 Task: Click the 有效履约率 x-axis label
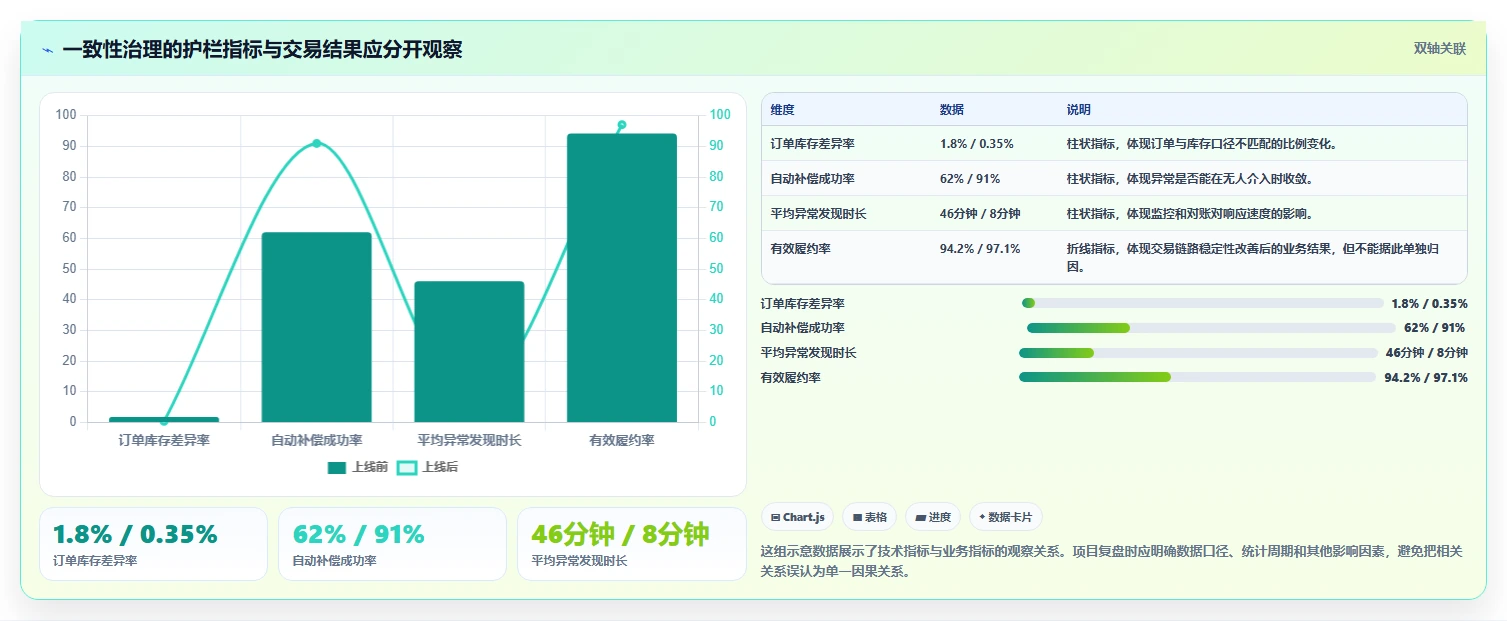622,441
